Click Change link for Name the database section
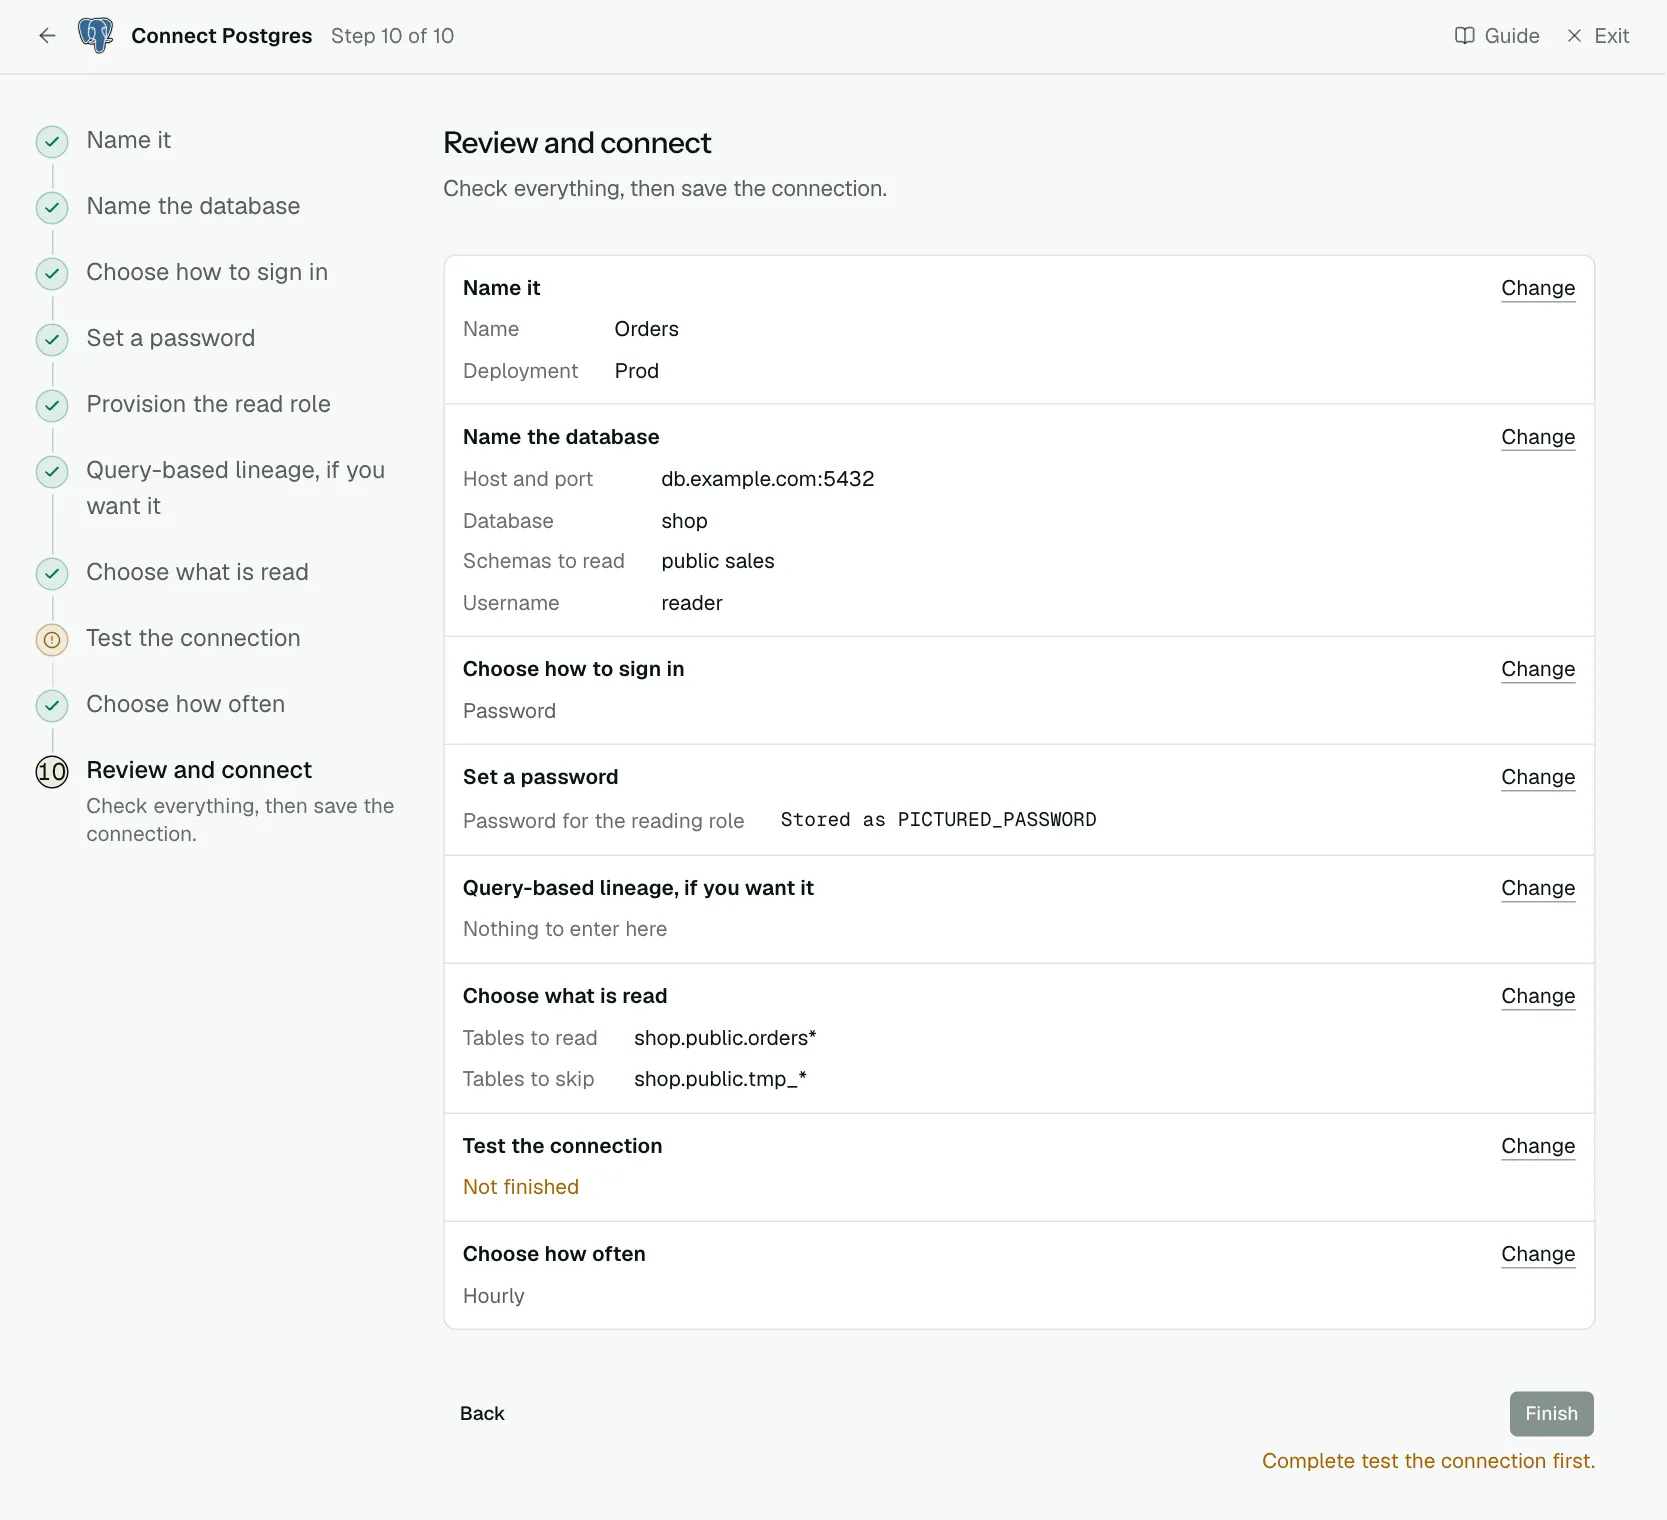The width and height of the screenshot is (1667, 1520). pos(1538,437)
